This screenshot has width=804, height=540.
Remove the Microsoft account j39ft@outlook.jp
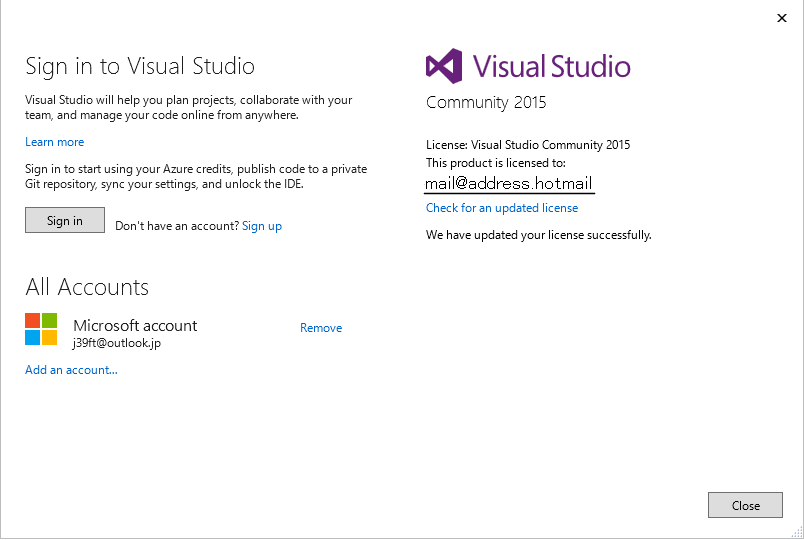point(321,328)
